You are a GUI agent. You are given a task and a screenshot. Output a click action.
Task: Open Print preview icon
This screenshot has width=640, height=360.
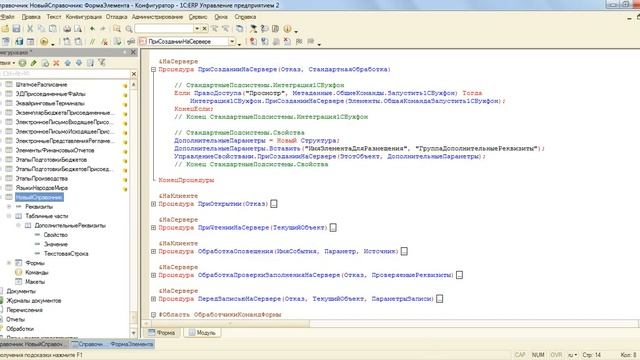pyautogui.click(x=78, y=29)
